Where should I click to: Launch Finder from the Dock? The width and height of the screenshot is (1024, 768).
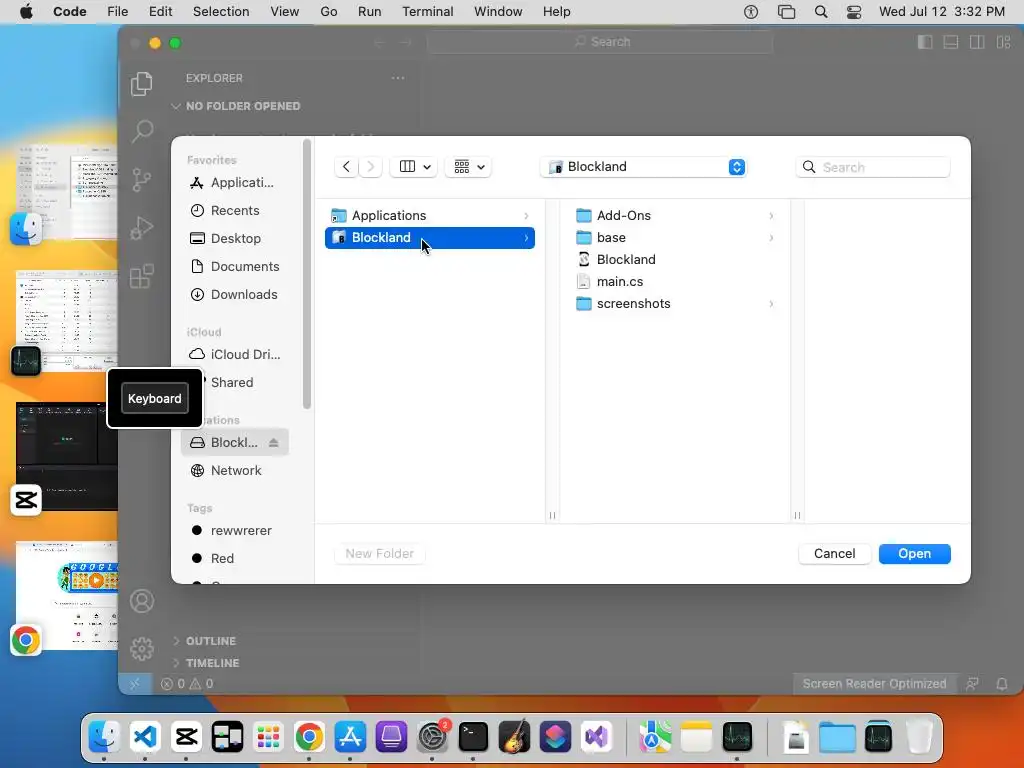(104, 737)
